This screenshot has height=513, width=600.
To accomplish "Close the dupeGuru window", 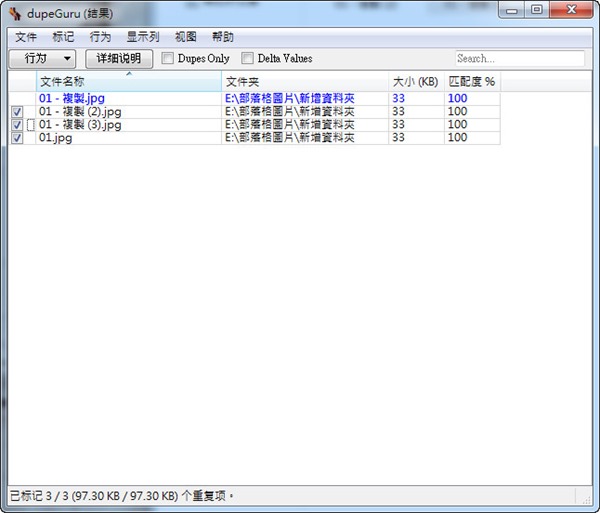I will click(571, 10).
